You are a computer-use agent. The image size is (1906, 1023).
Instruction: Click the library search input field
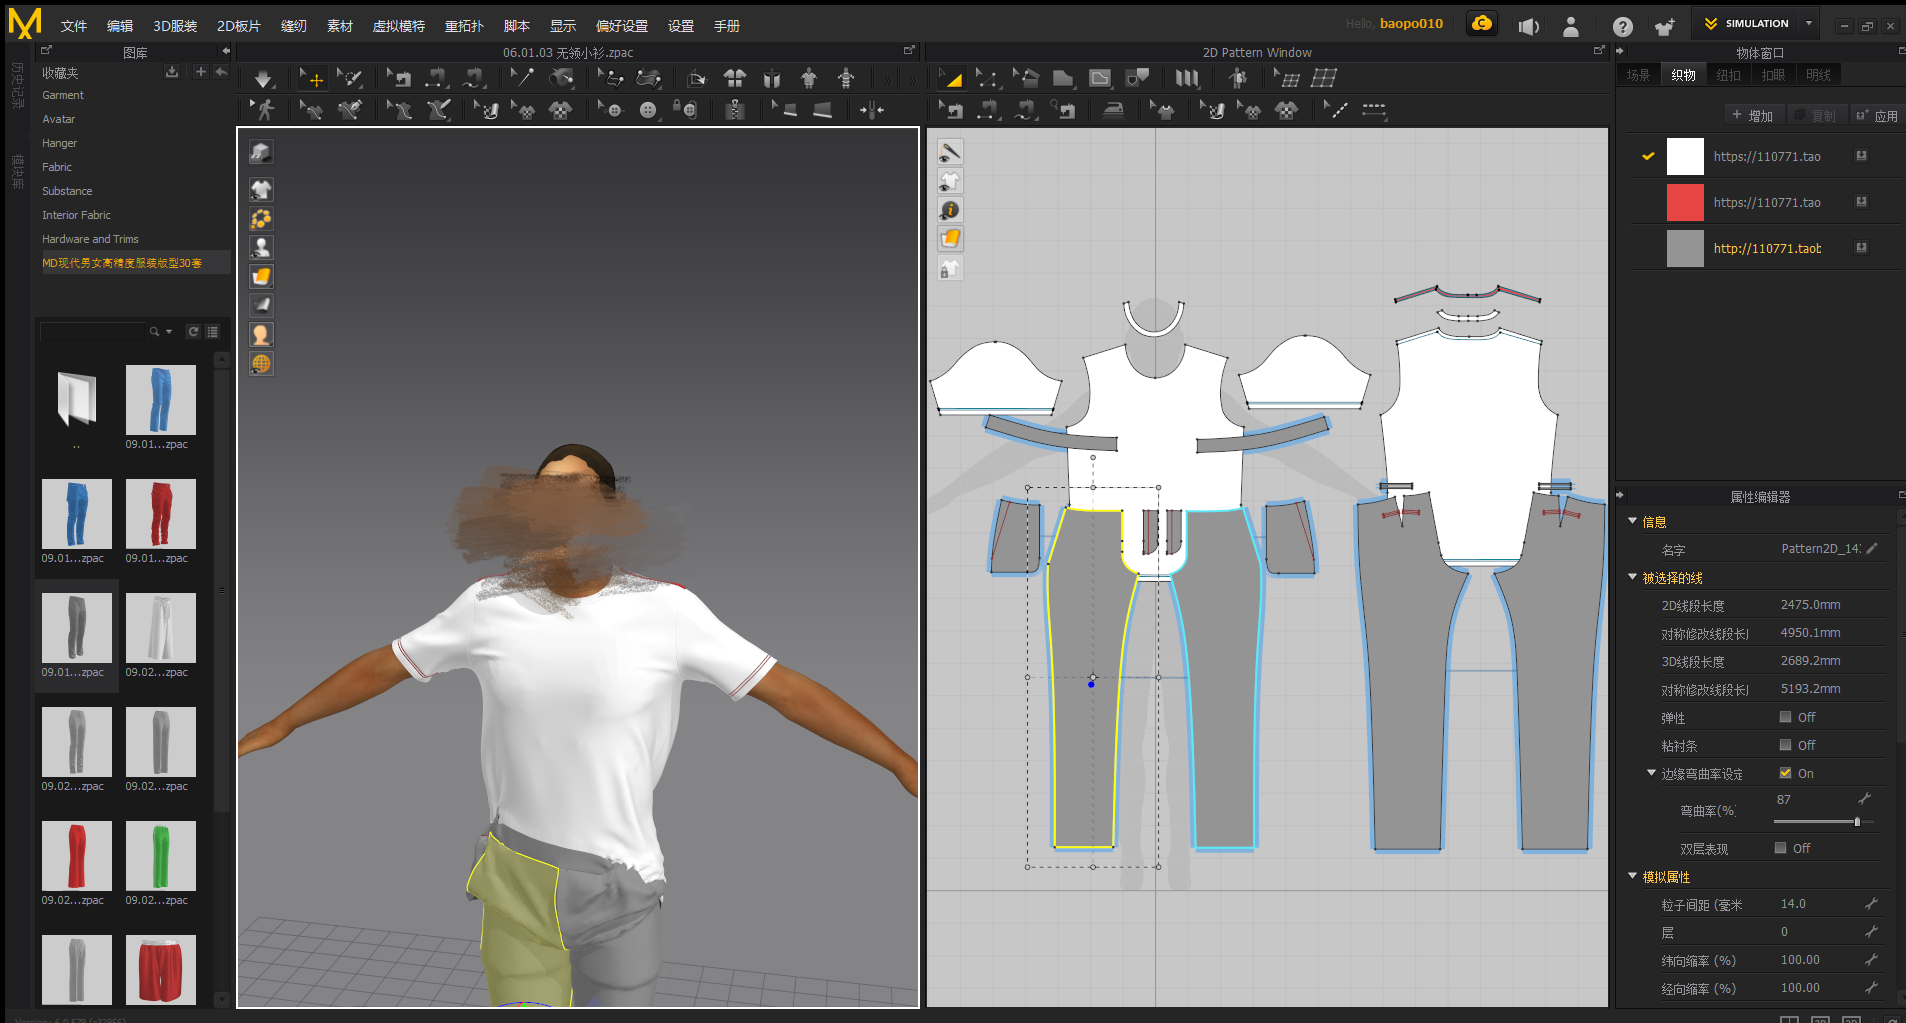point(92,331)
